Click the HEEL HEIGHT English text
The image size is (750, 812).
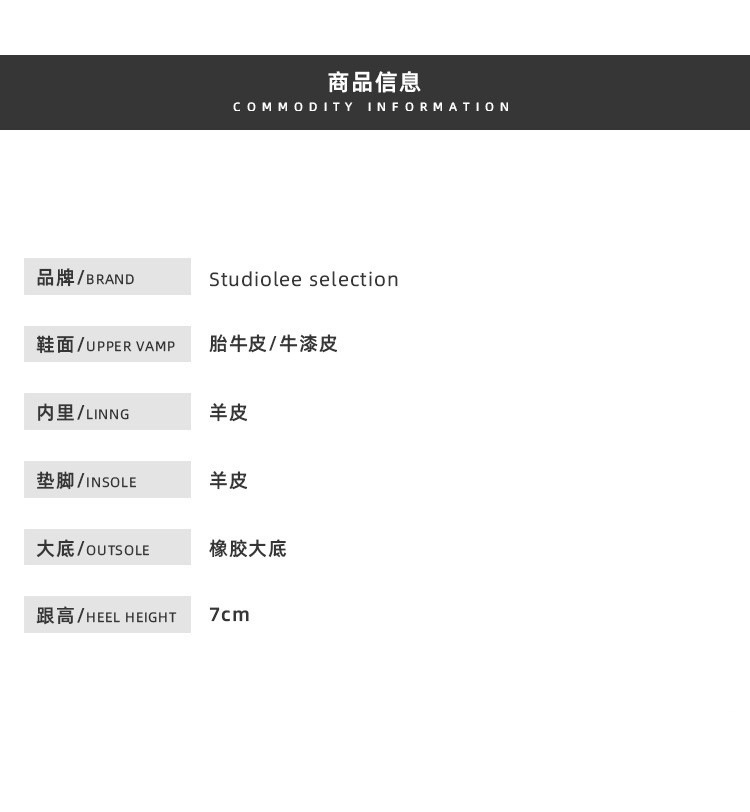coord(131,618)
